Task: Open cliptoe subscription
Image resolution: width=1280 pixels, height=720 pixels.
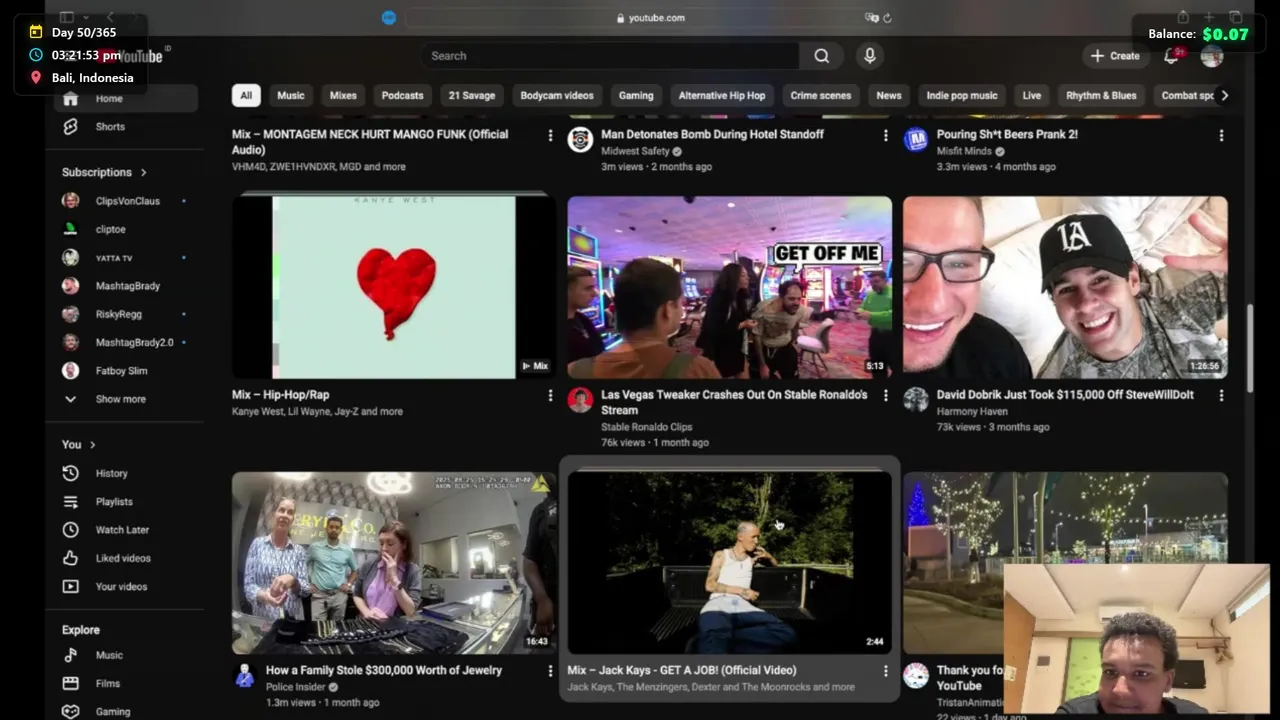Action: click(x=126, y=229)
